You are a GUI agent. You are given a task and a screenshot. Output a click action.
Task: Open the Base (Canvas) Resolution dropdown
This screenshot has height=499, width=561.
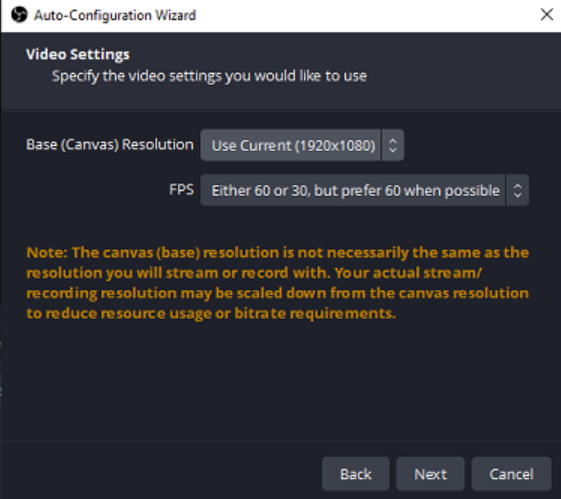coord(302,145)
